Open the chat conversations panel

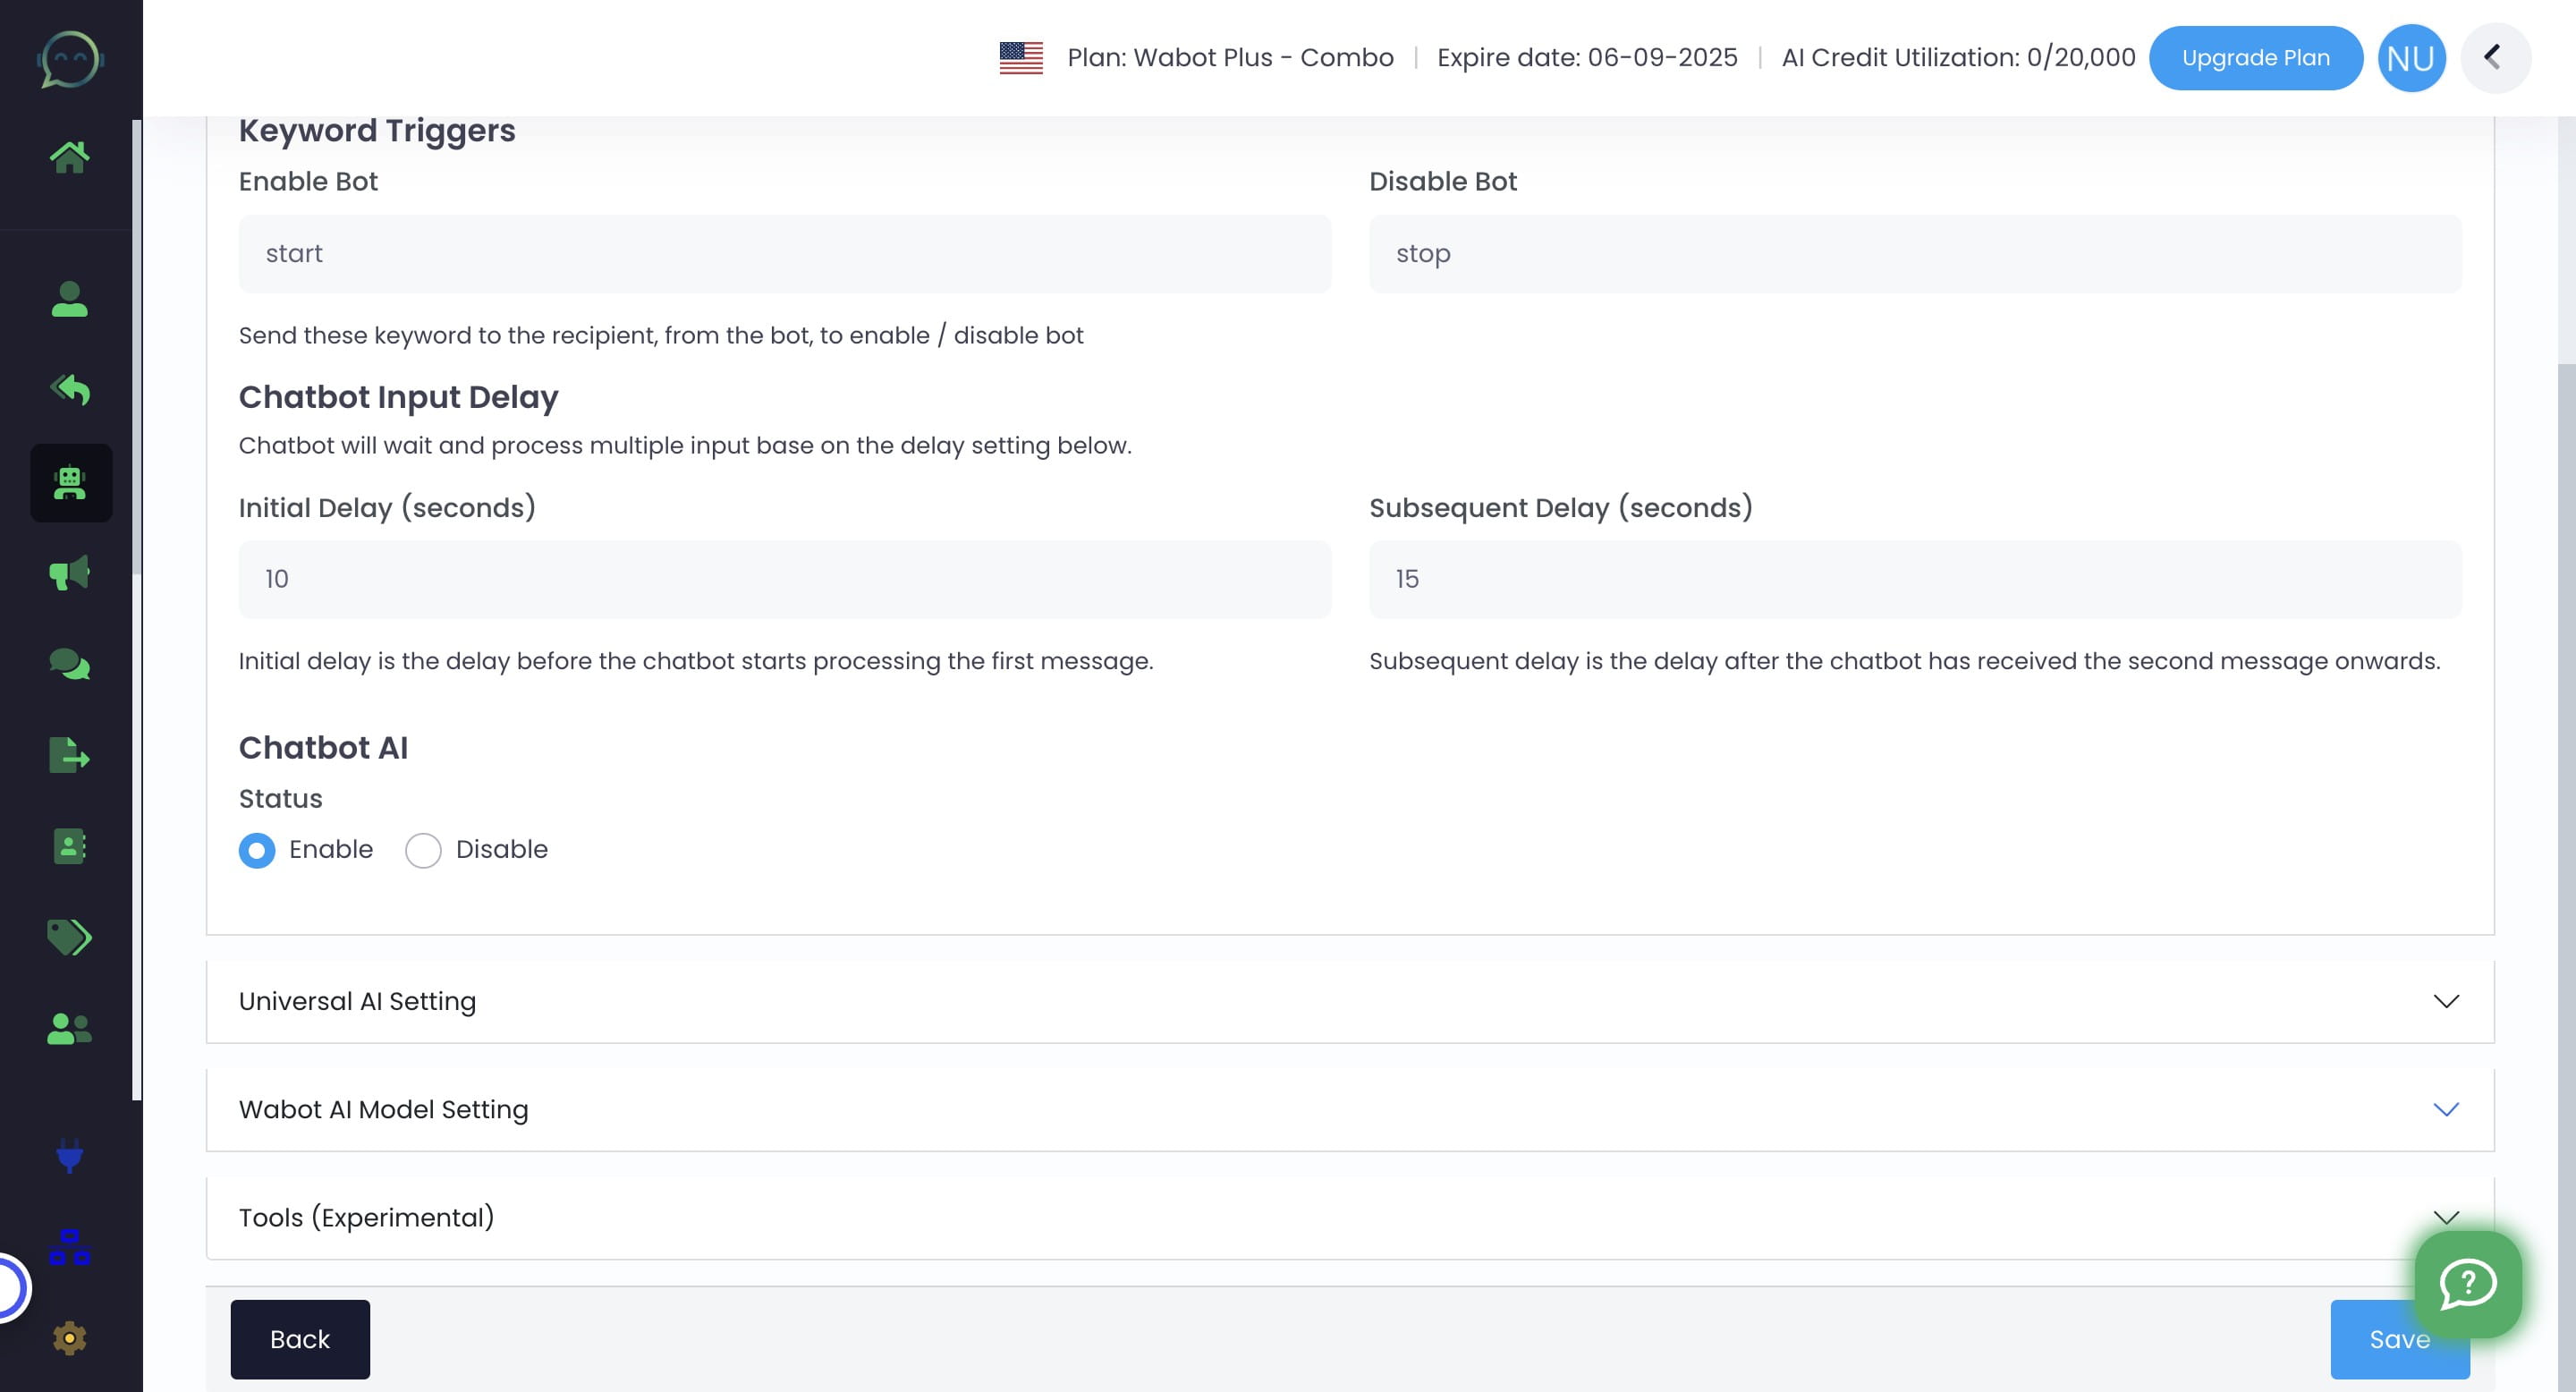[68, 664]
